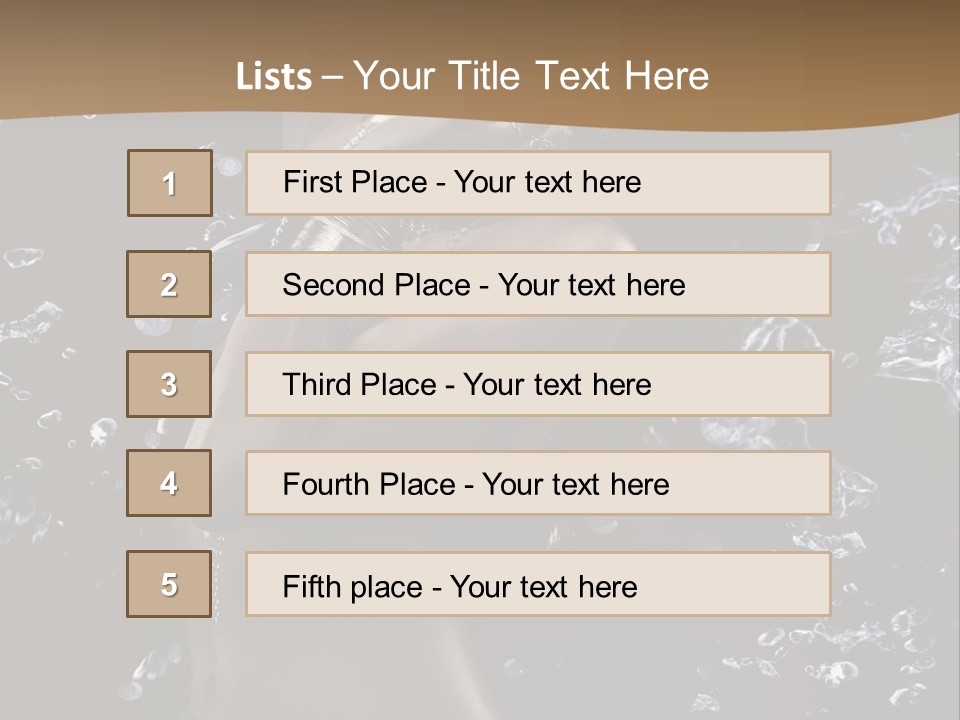Click the box numbered 1

[170, 183]
